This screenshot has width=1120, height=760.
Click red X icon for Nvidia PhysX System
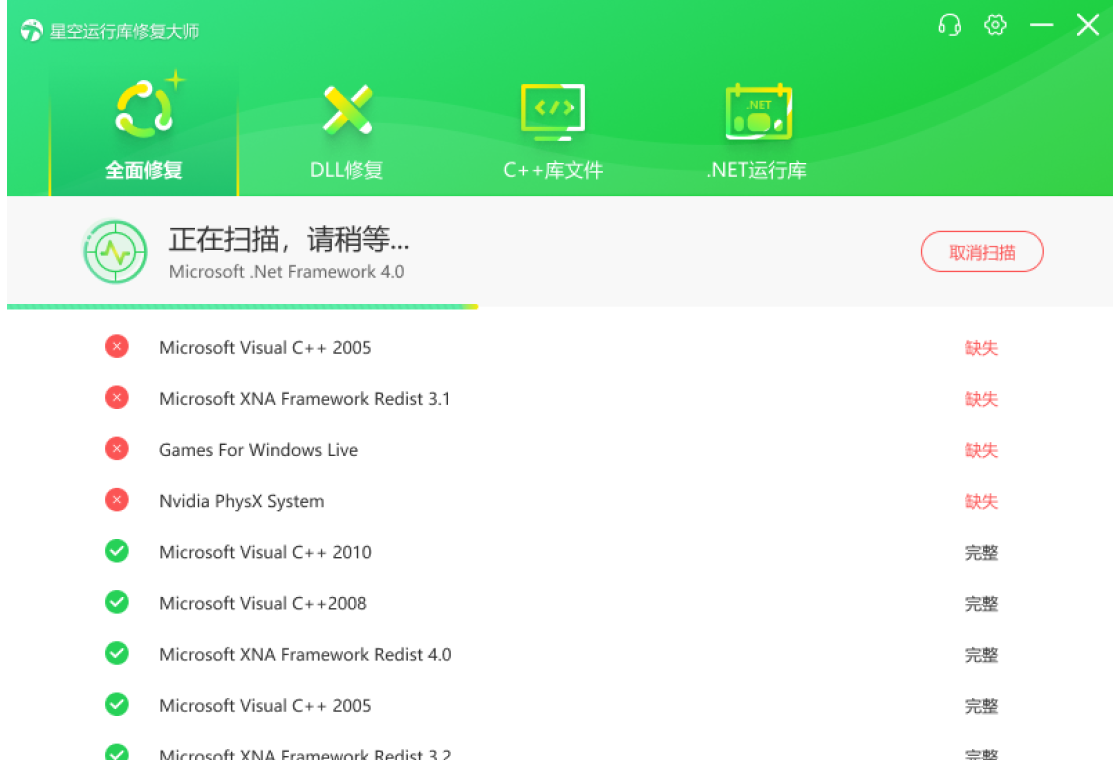[116, 499]
